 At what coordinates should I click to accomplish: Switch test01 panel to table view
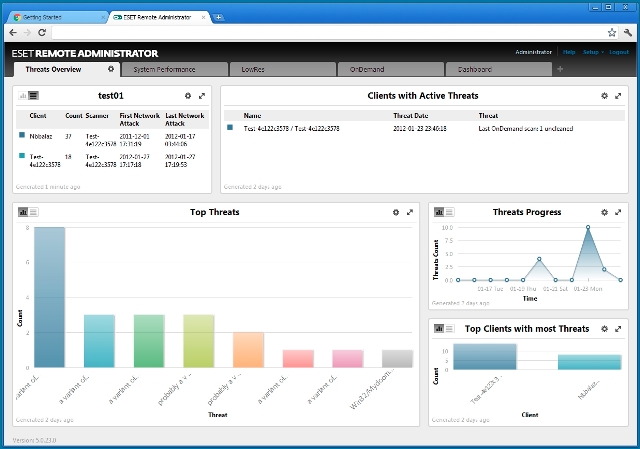click(33, 96)
